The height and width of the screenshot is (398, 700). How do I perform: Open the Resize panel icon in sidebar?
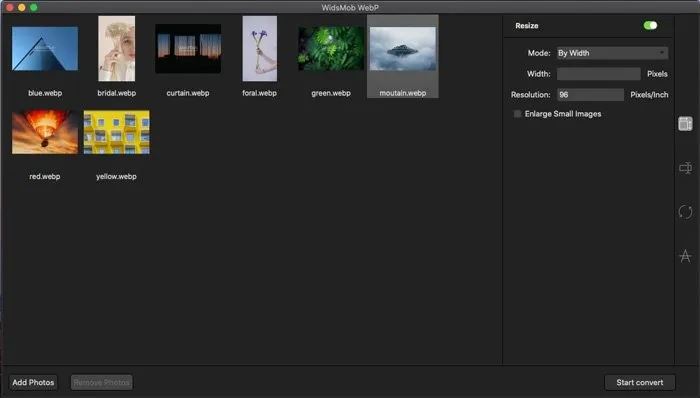685,124
